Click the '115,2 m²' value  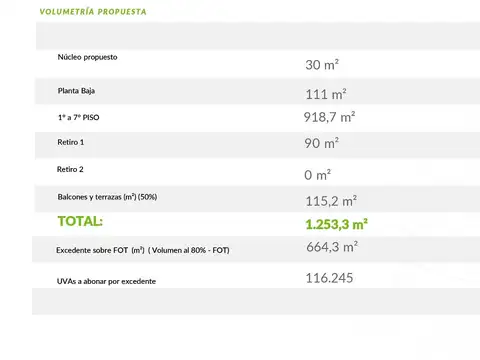[x=331, y=201]
